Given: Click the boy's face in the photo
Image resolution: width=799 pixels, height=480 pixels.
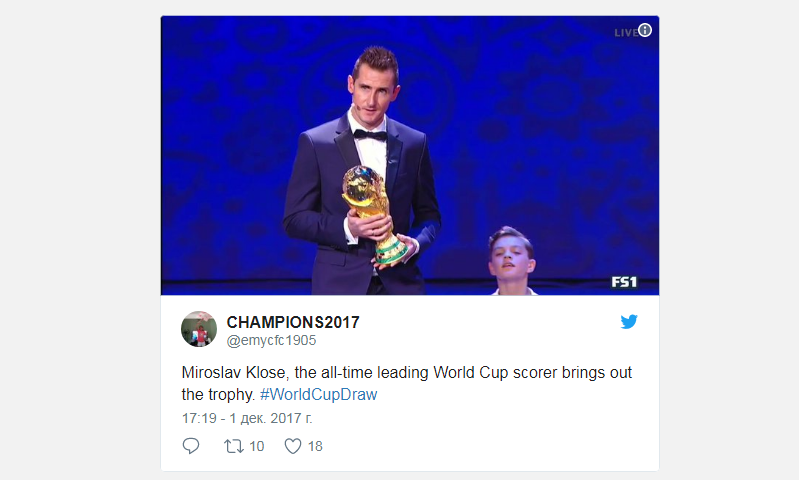Looking at the screenshot, I should pos(510,258).
